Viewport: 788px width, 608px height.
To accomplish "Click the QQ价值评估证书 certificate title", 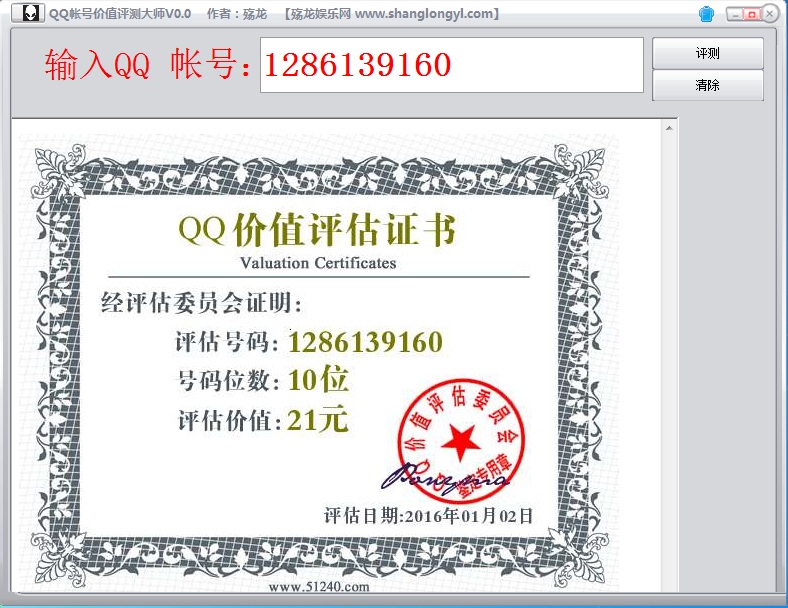I will tap(317, 230).
